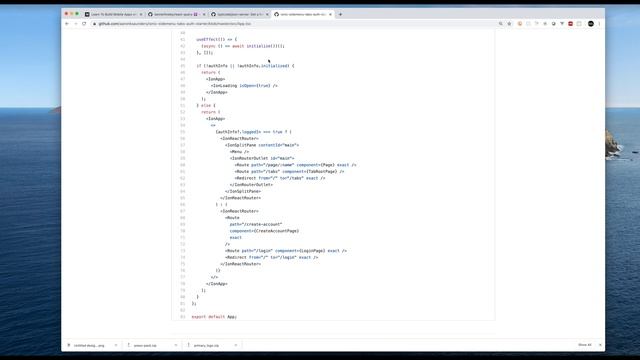The width and height of the screenshot is (640, 360).
Task: Click the '} else {' code line
Action: pyautogui.click(x=206, y=105)
